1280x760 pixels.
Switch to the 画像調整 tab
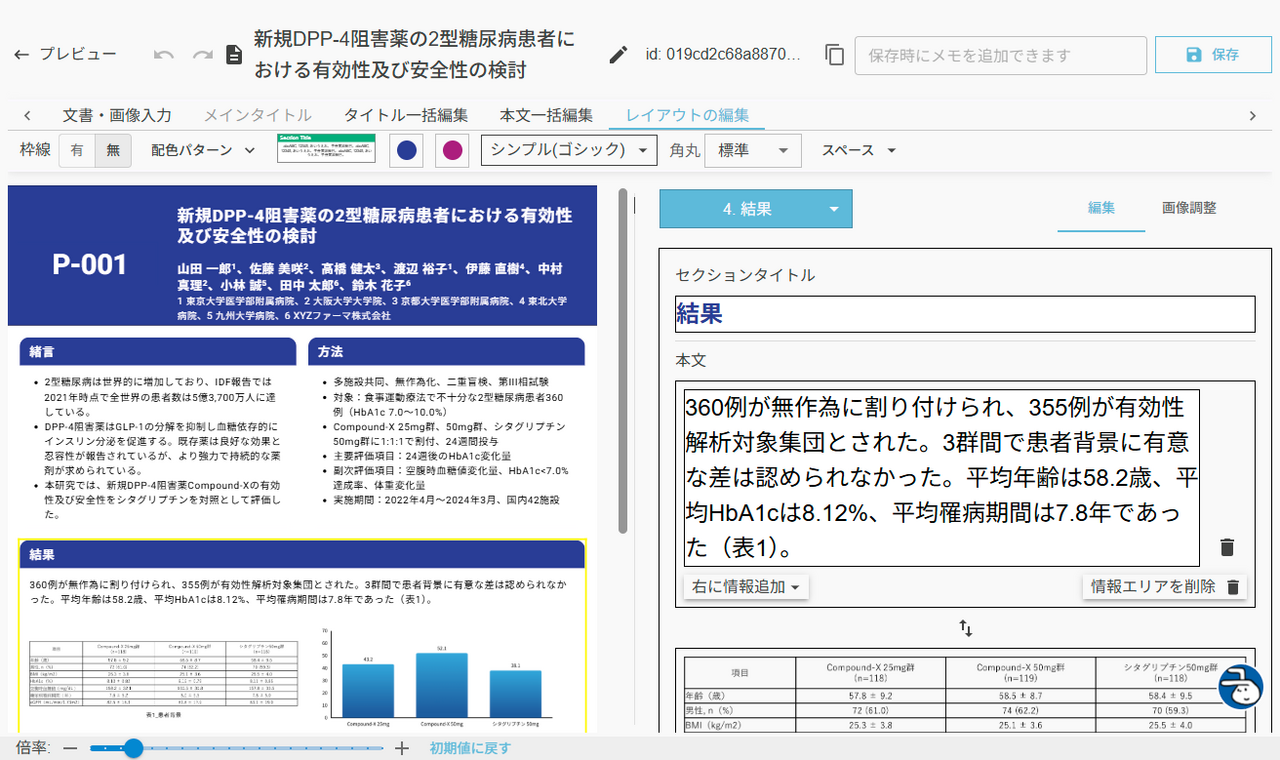[1189, 208]
